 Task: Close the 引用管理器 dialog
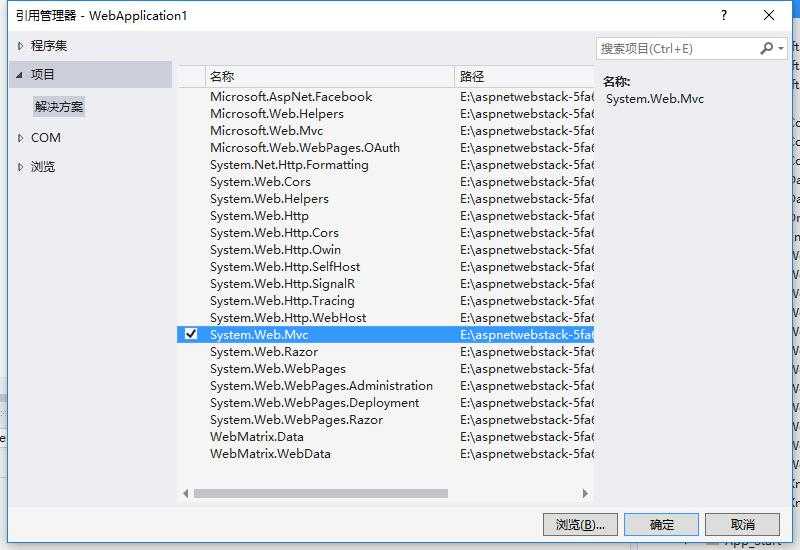click(x=769, y=15)
